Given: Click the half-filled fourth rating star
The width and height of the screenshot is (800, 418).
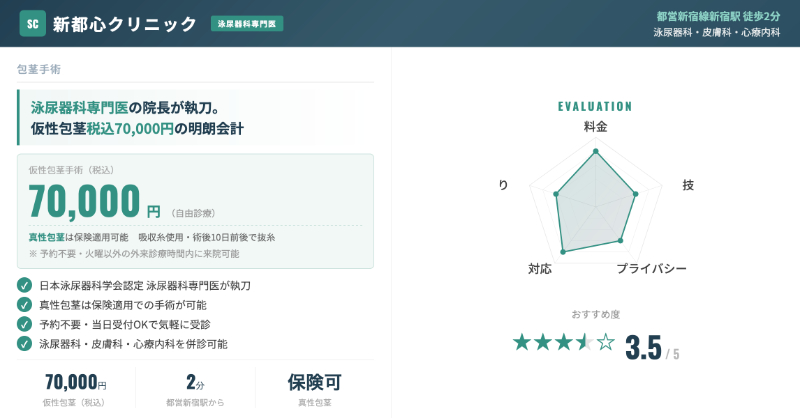Looking at the screenshot, I should coord(584,343).
